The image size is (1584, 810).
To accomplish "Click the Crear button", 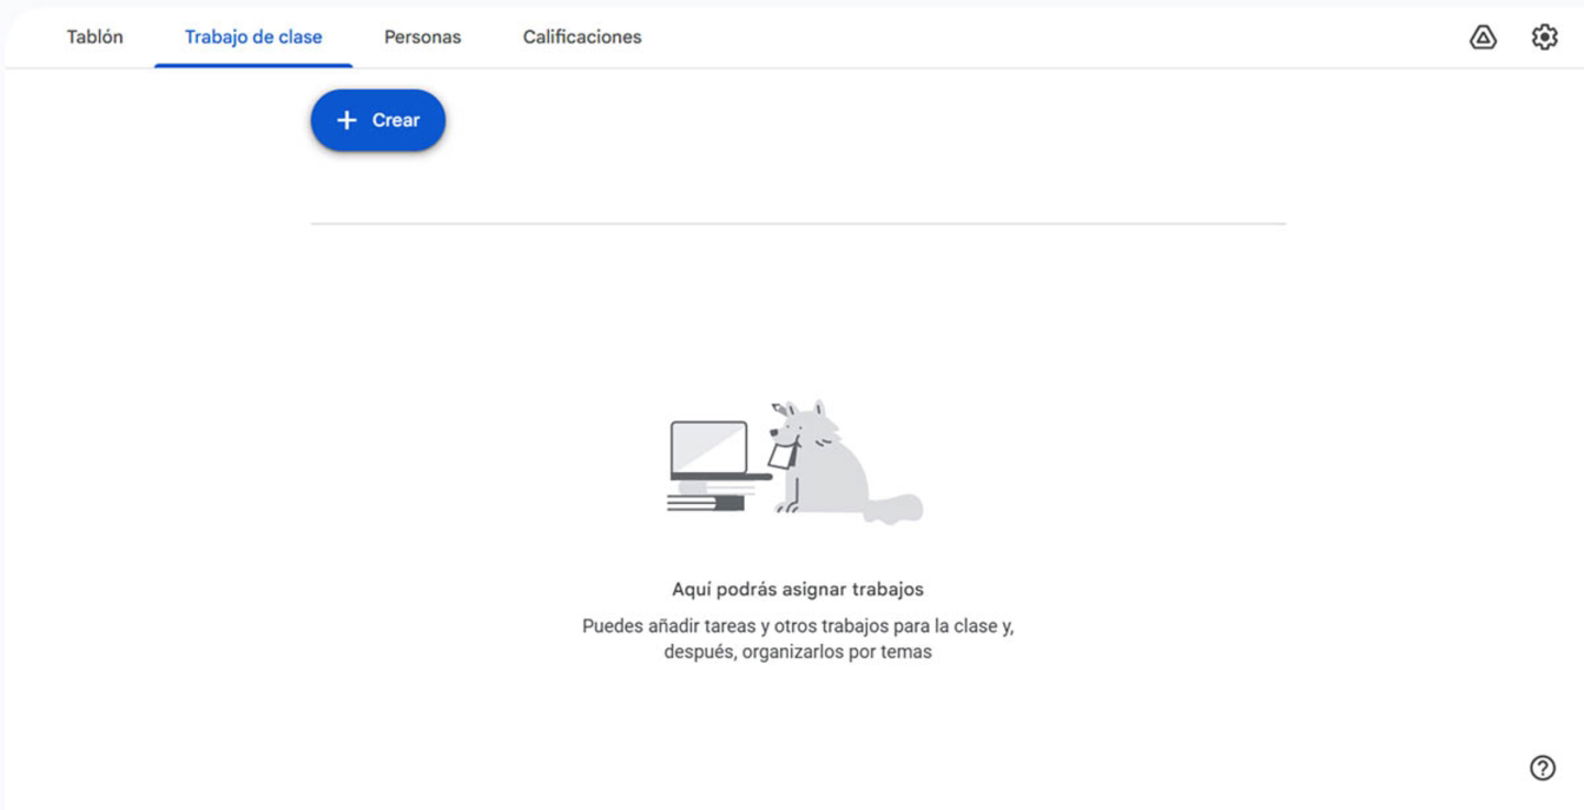I will (x=378, y=120).
